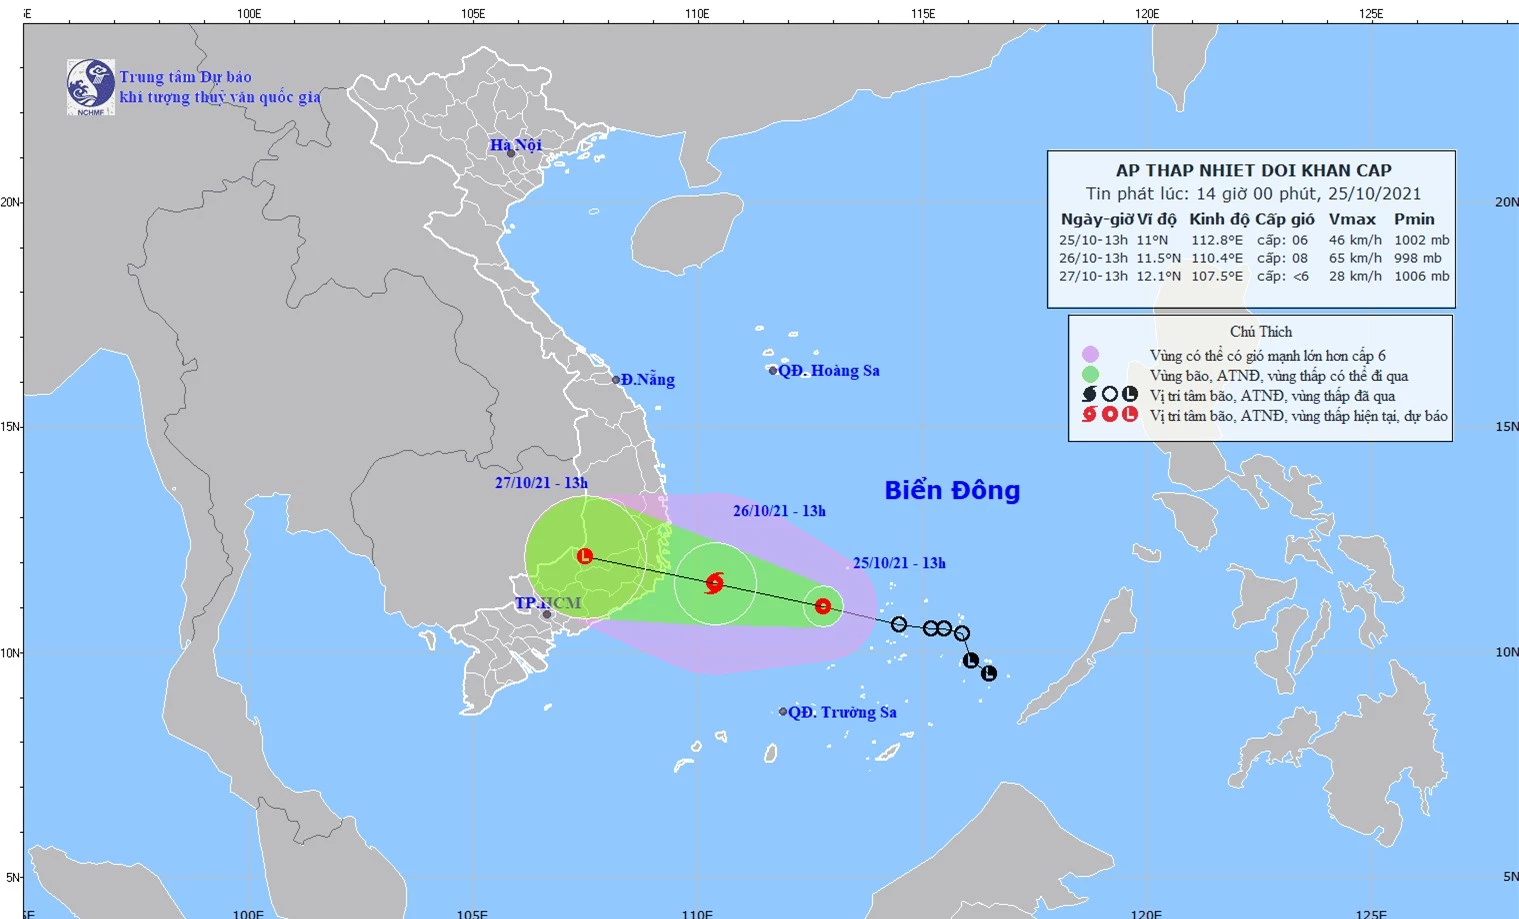Screen dimensions: 1519x919
Task: Click the 'Biển Đông' sea label
Action: (x=952, y=490)
